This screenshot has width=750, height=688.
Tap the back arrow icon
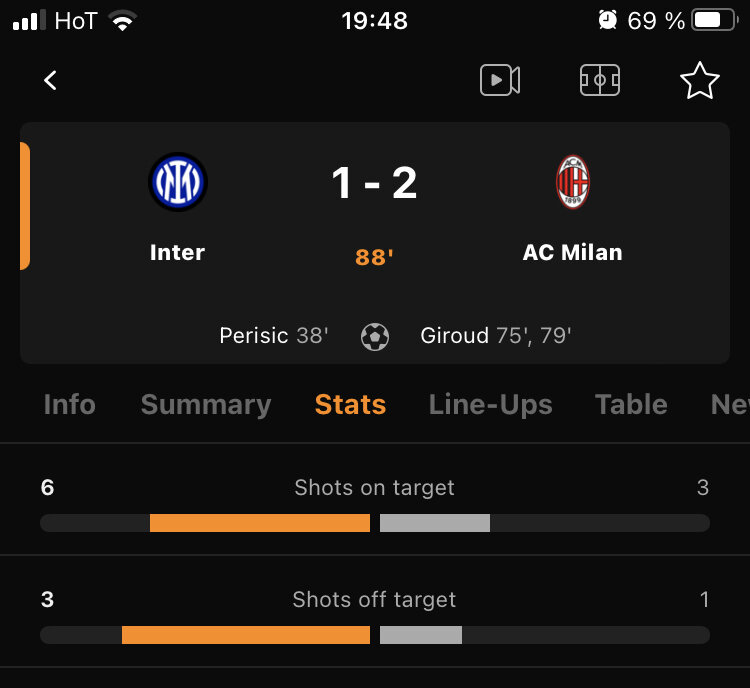coord(50,80)
